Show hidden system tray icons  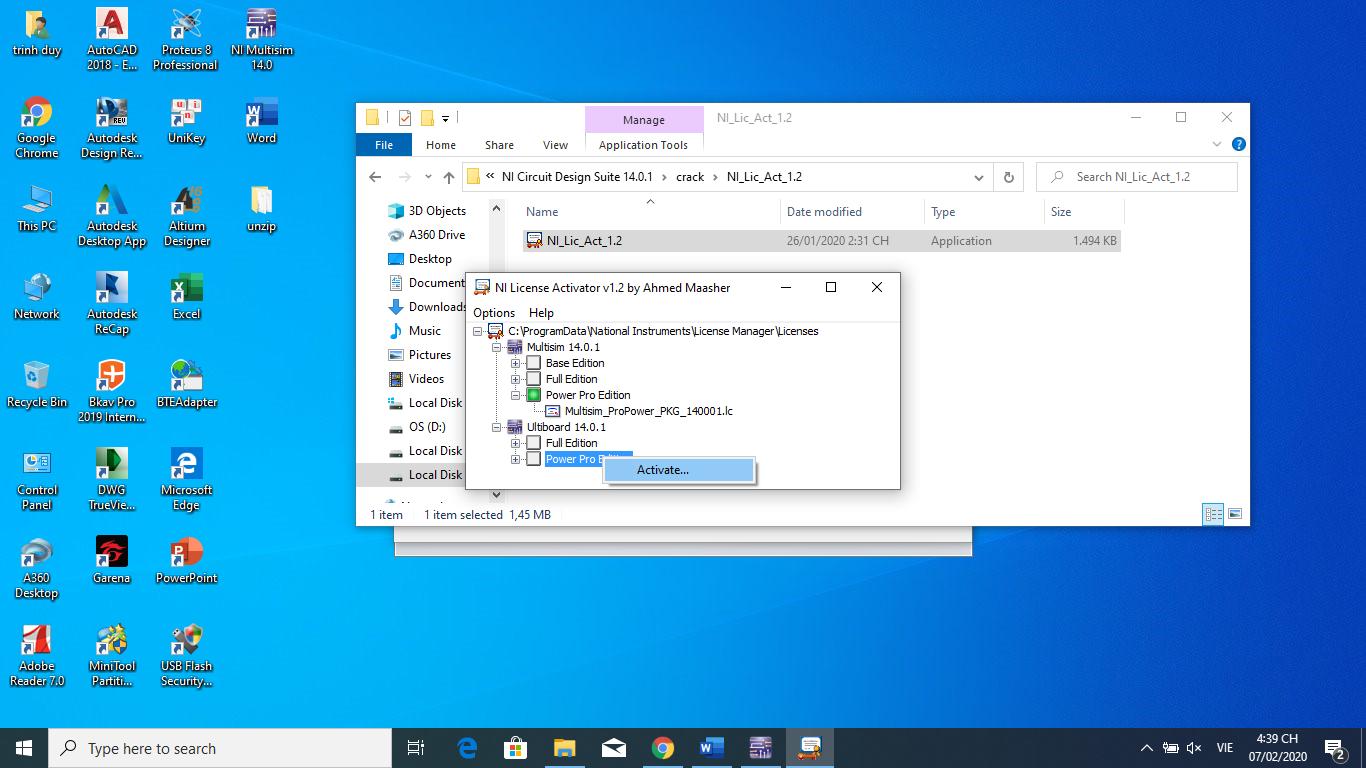pos(1147,748)
